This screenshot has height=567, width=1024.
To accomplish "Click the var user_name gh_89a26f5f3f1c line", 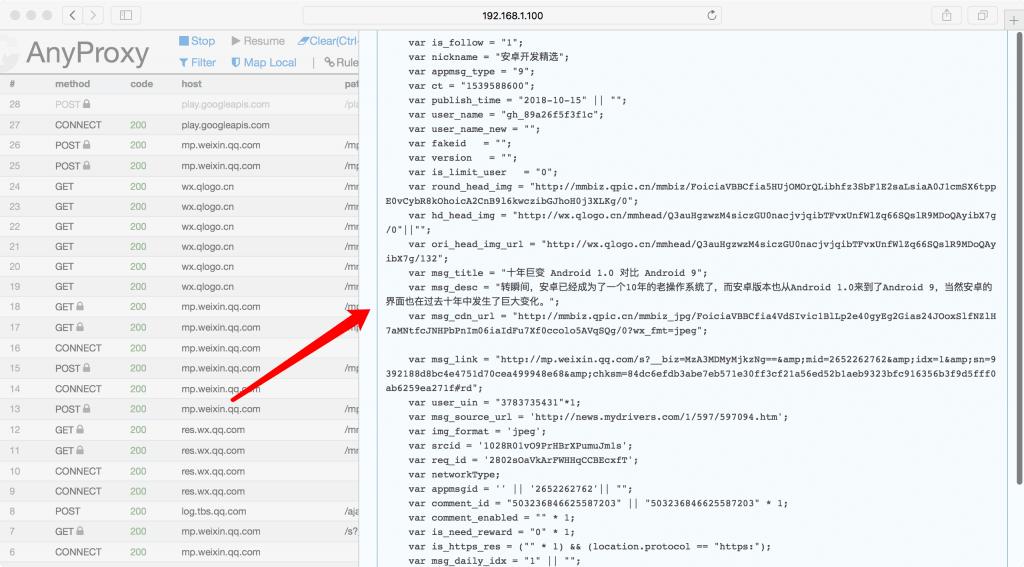I will (x=506, y=114).
